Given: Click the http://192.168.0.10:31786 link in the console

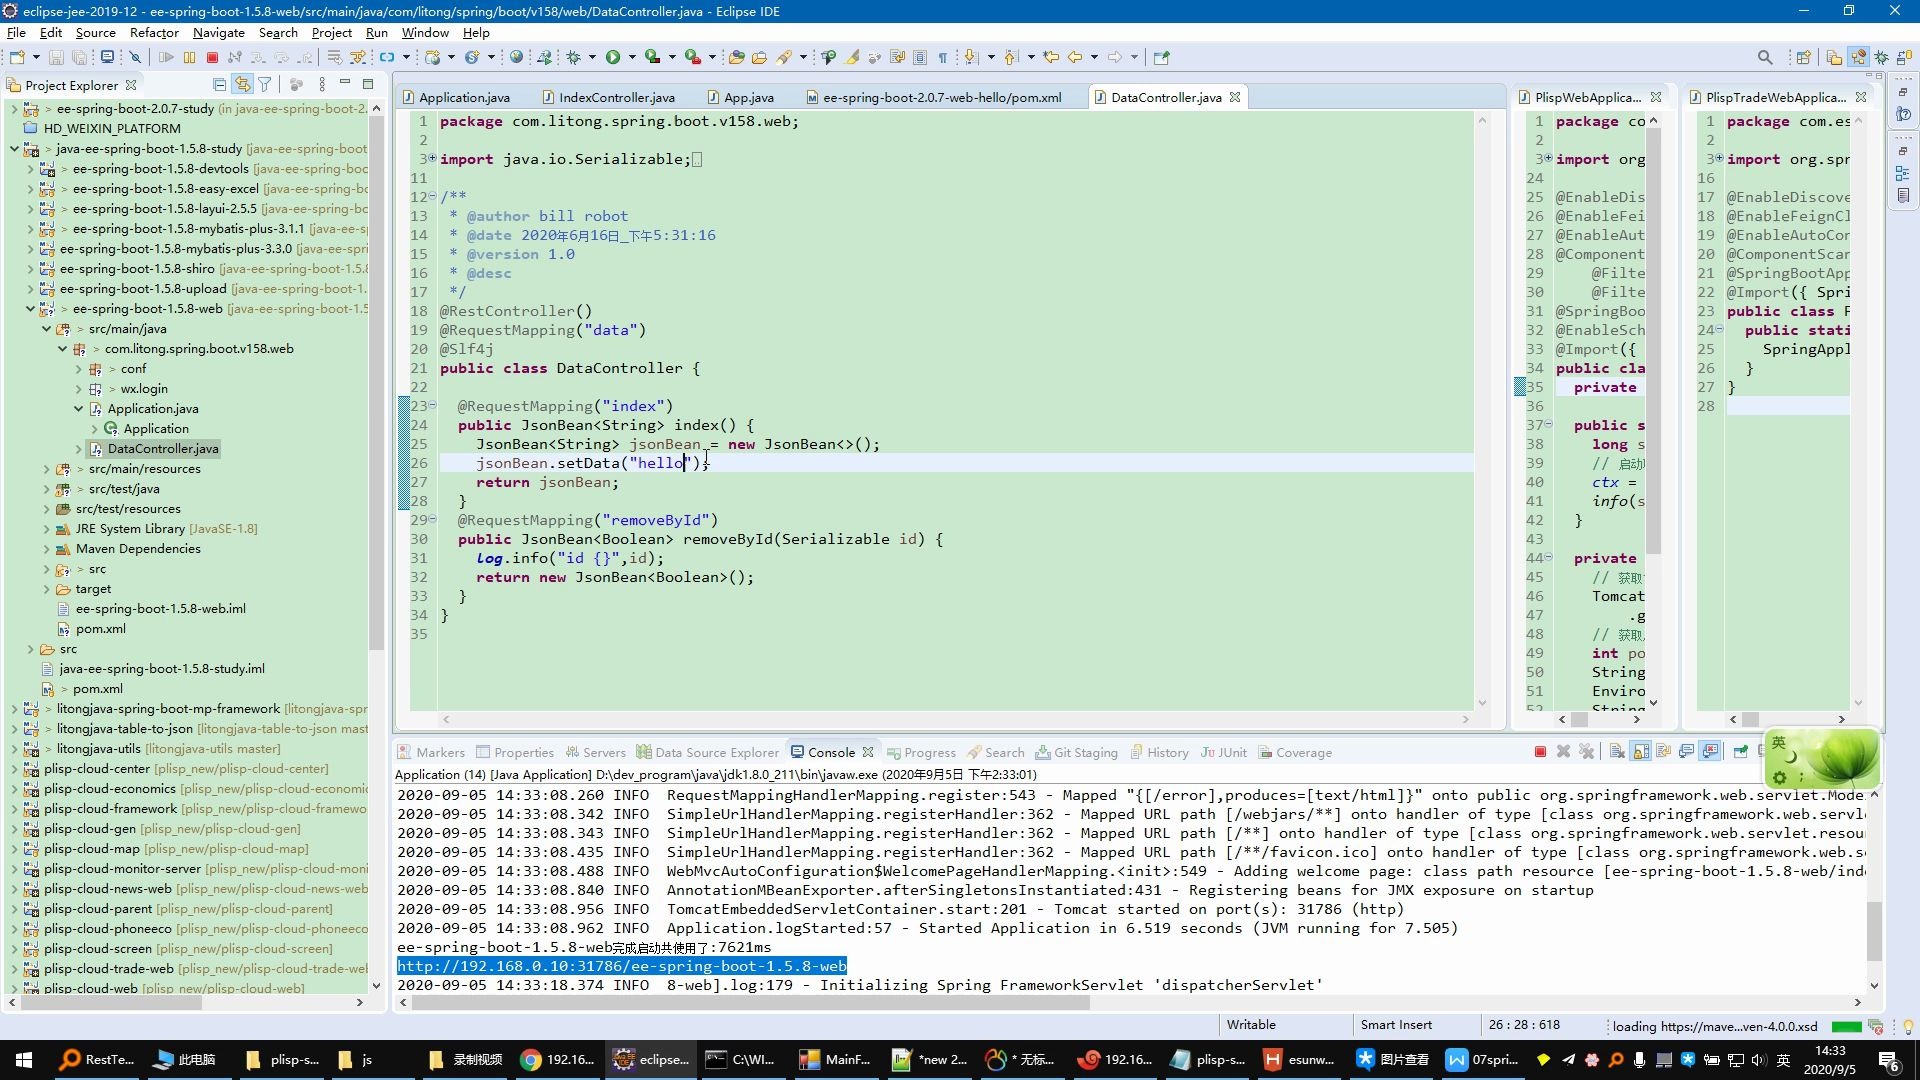Looking at the screenshot, I should pos(622,966).
